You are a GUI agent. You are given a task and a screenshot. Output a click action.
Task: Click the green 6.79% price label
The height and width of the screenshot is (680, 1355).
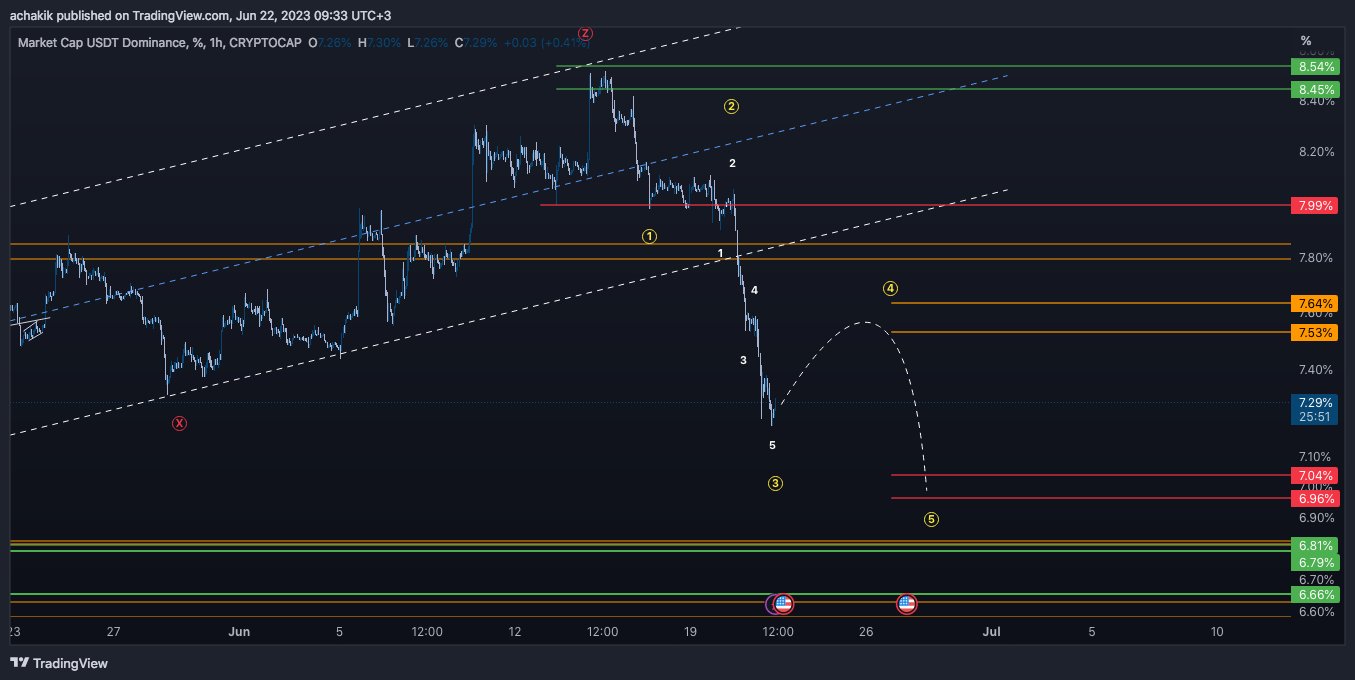point(1315,562)
